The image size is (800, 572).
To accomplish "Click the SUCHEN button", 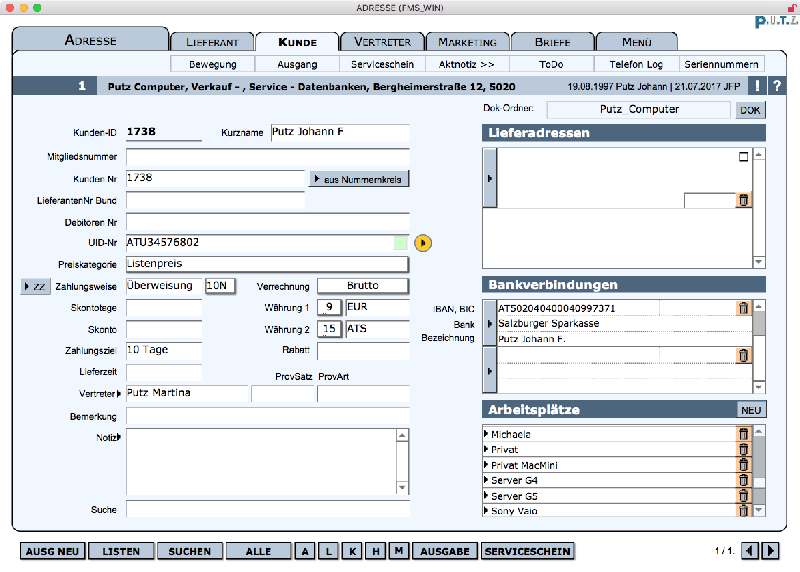I will click(x=189, y=551).
